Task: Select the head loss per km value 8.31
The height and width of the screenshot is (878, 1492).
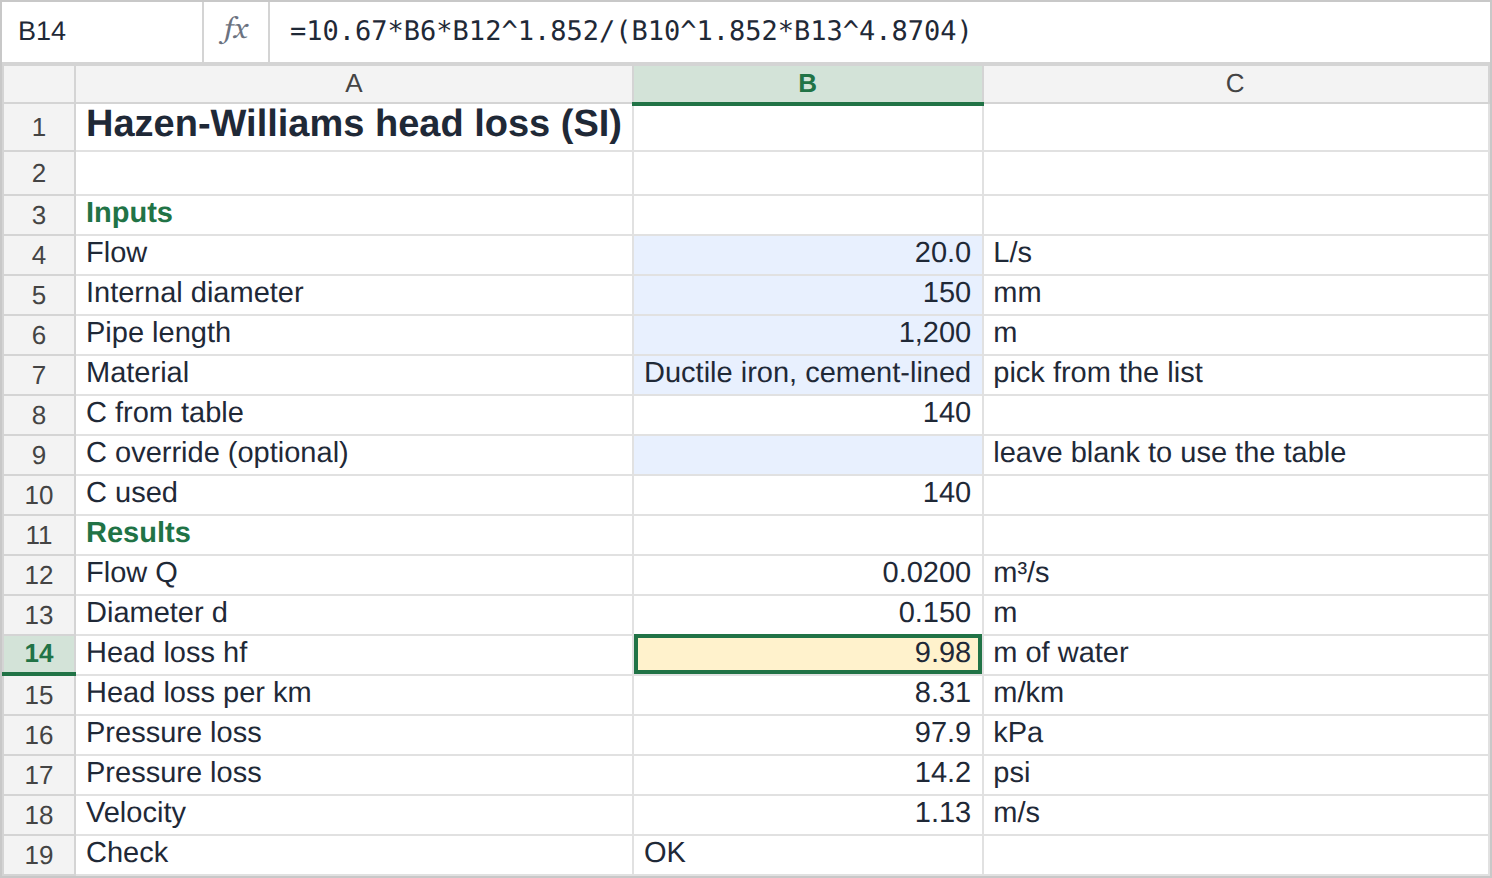Action: pyautogui.click(x=808, y=694)
